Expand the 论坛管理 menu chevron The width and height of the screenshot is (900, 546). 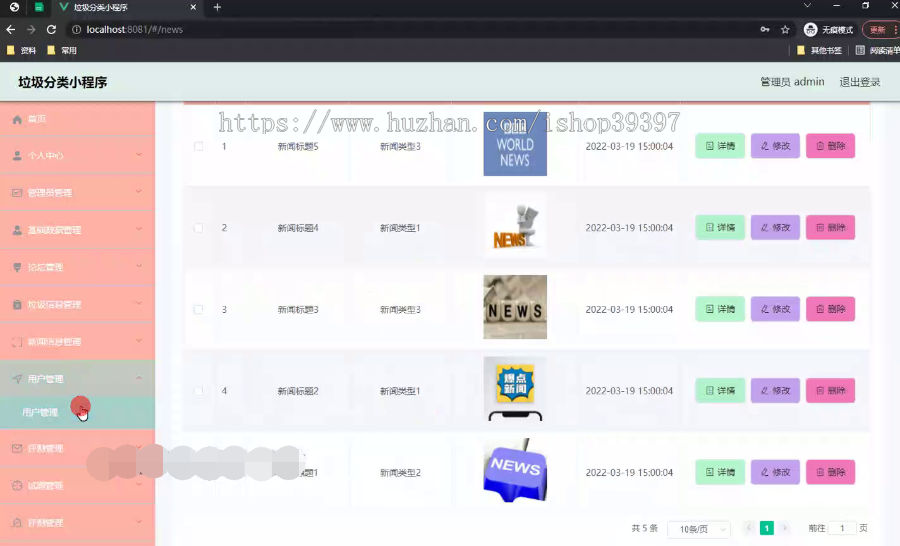[x=139, y=266]
